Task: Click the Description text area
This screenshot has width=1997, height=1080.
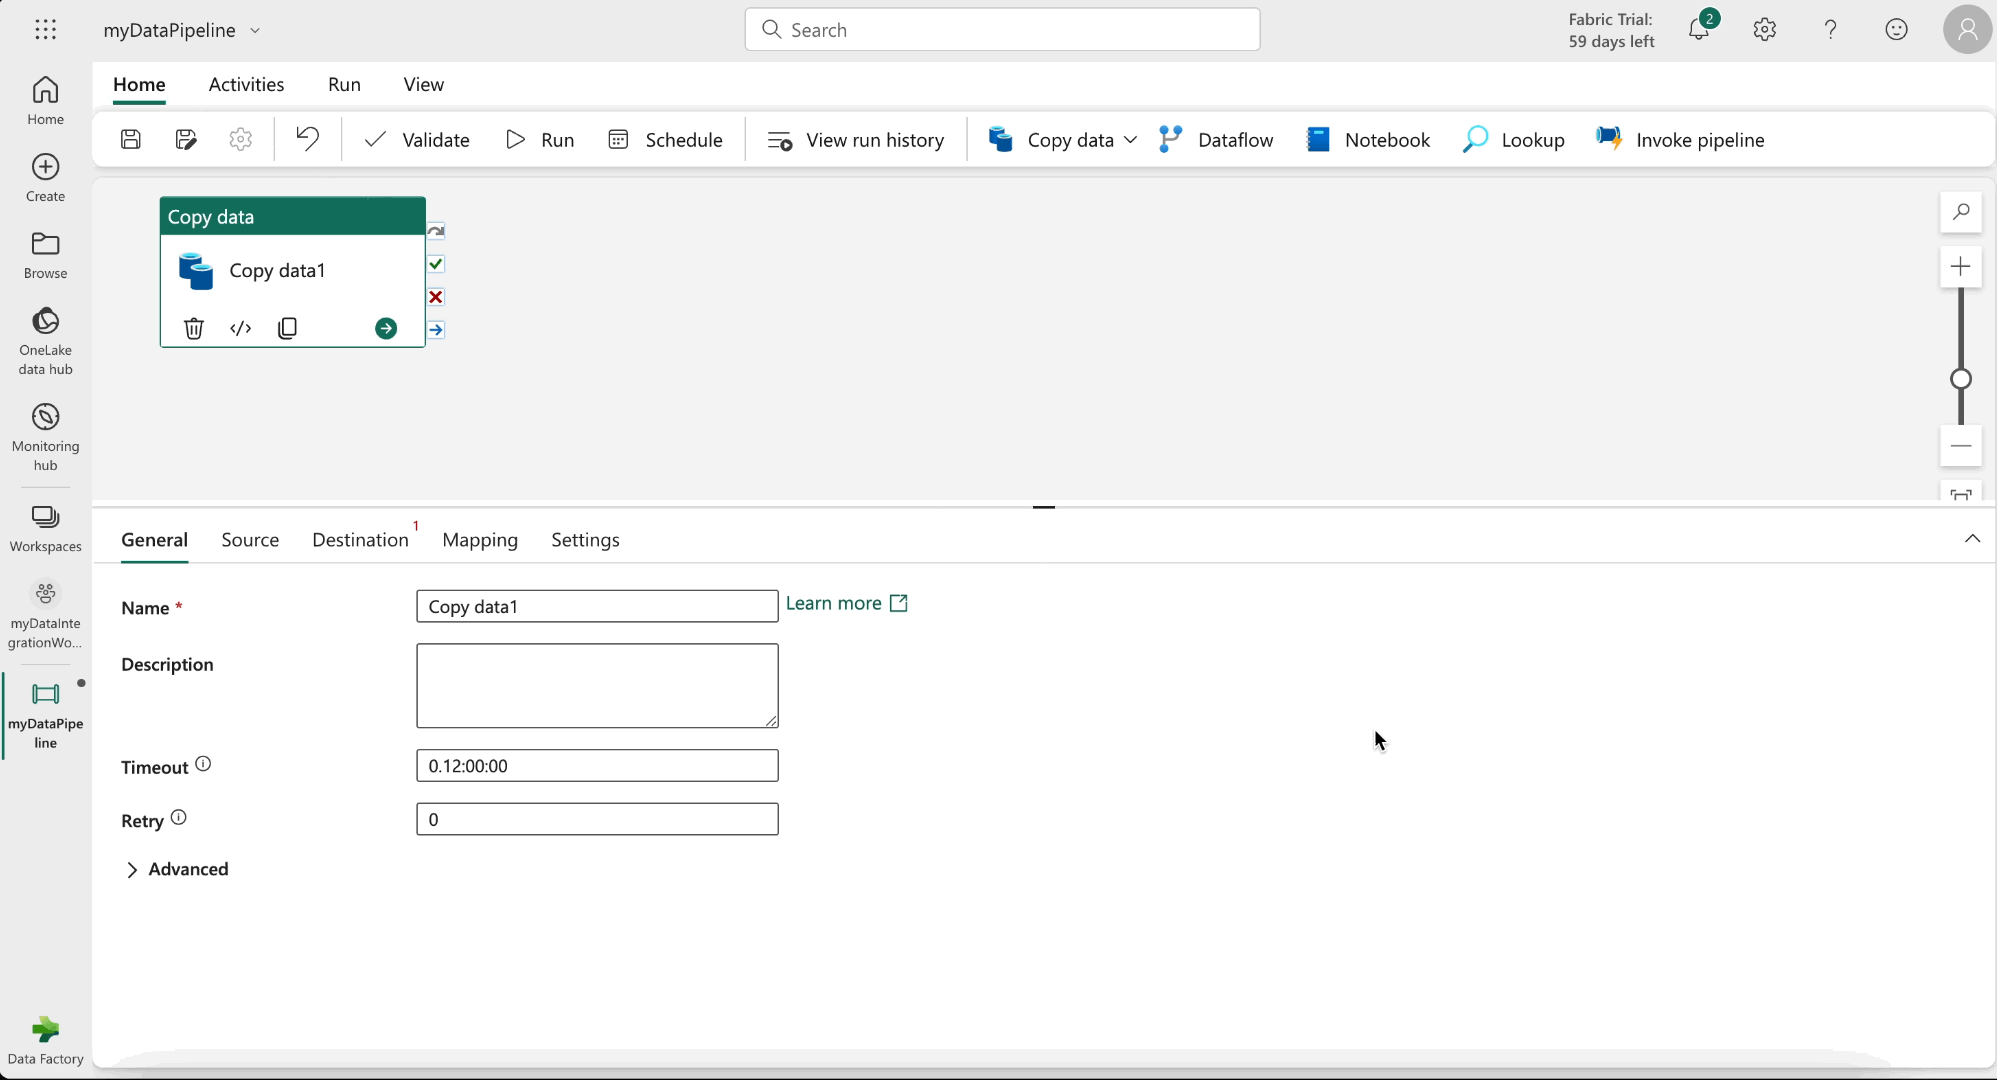Action: 597,686
